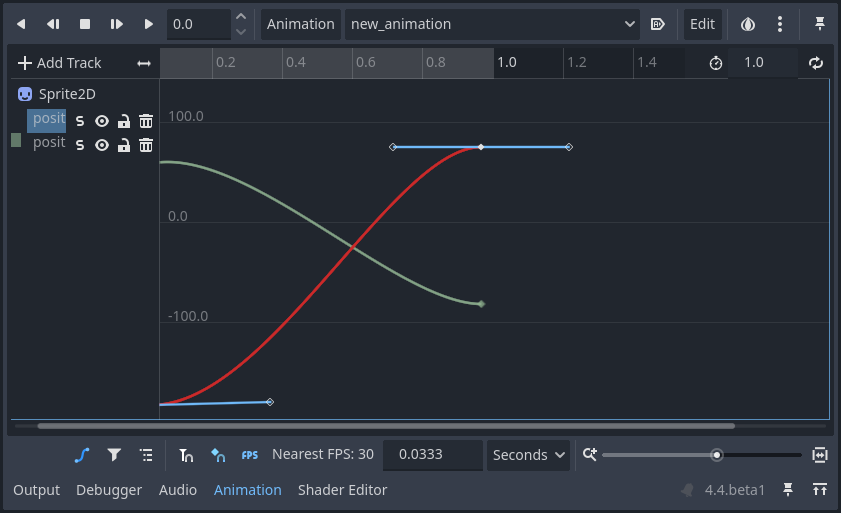Pin the AnimationPlayer with top pin icon
This screenshot has height=513, width=841.
coord(820,23)
